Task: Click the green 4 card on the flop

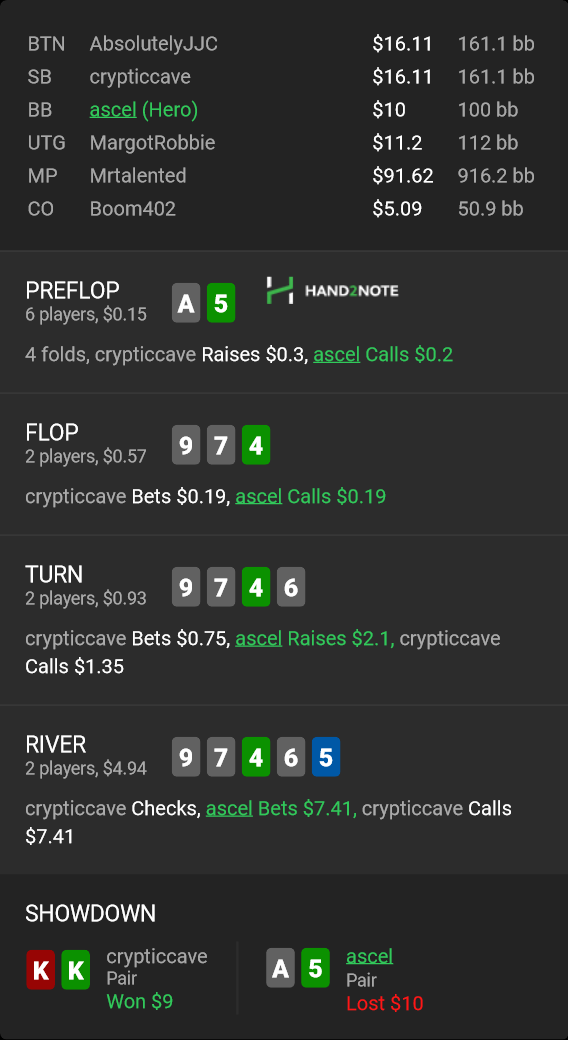Action: (x=256, y=445)
